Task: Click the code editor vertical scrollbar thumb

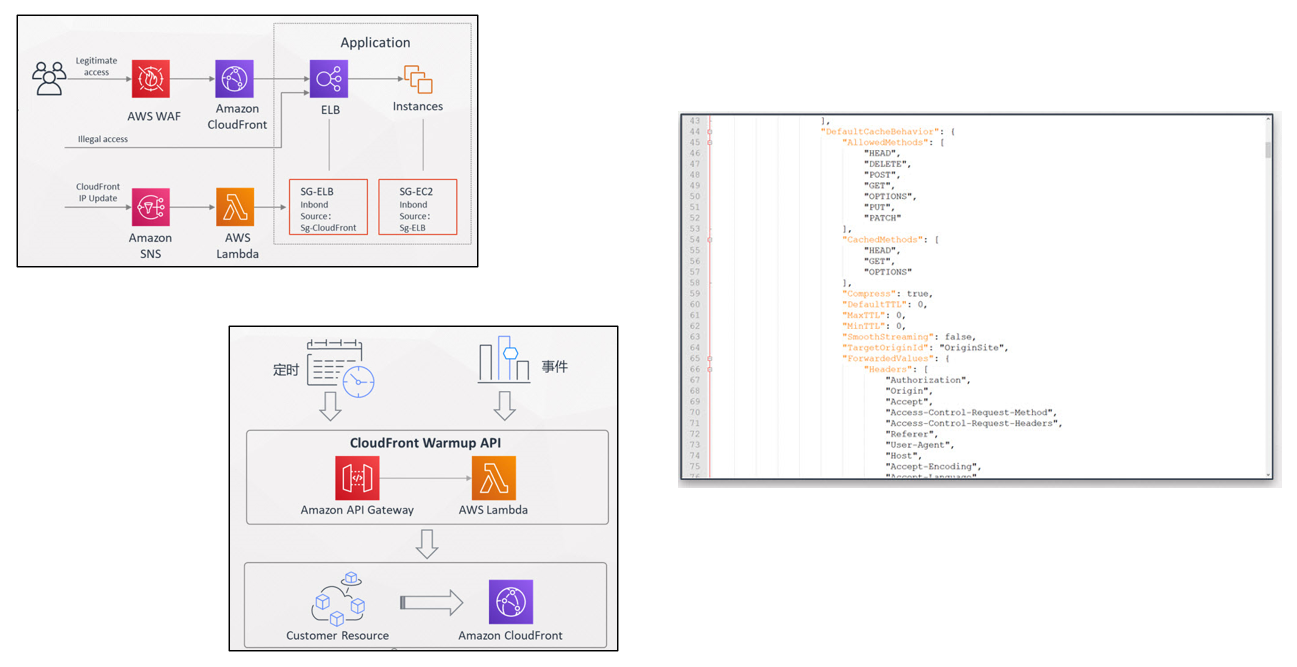Action: pos(1266,150)
